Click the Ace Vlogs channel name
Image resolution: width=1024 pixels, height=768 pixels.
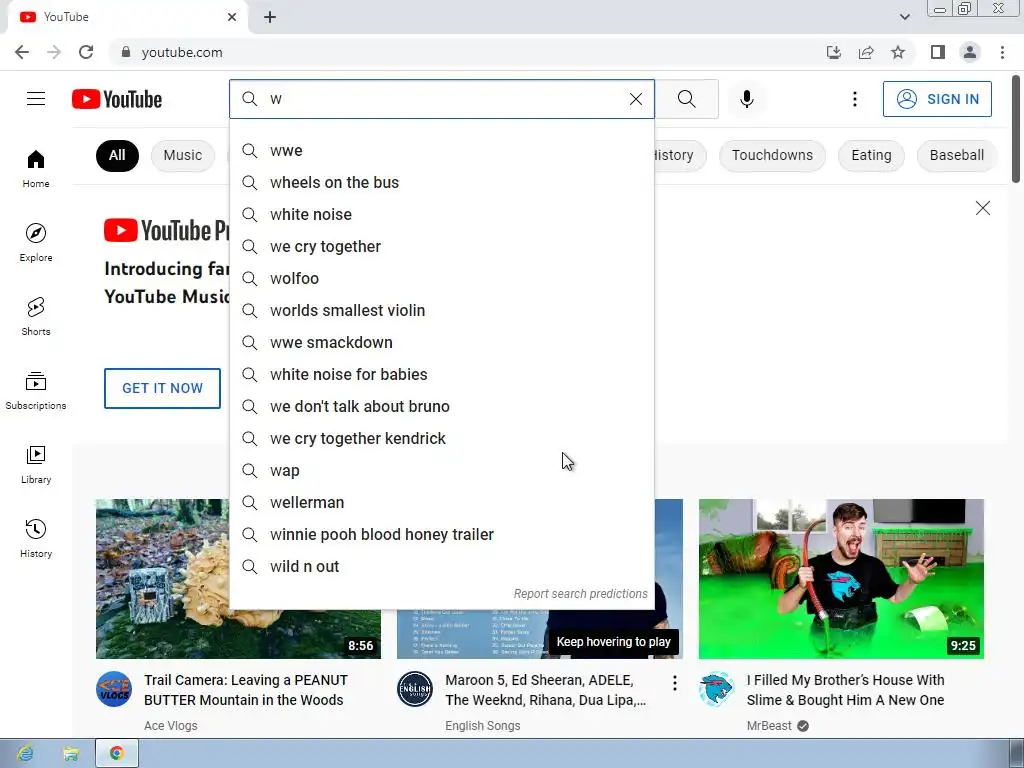point(170,726)
